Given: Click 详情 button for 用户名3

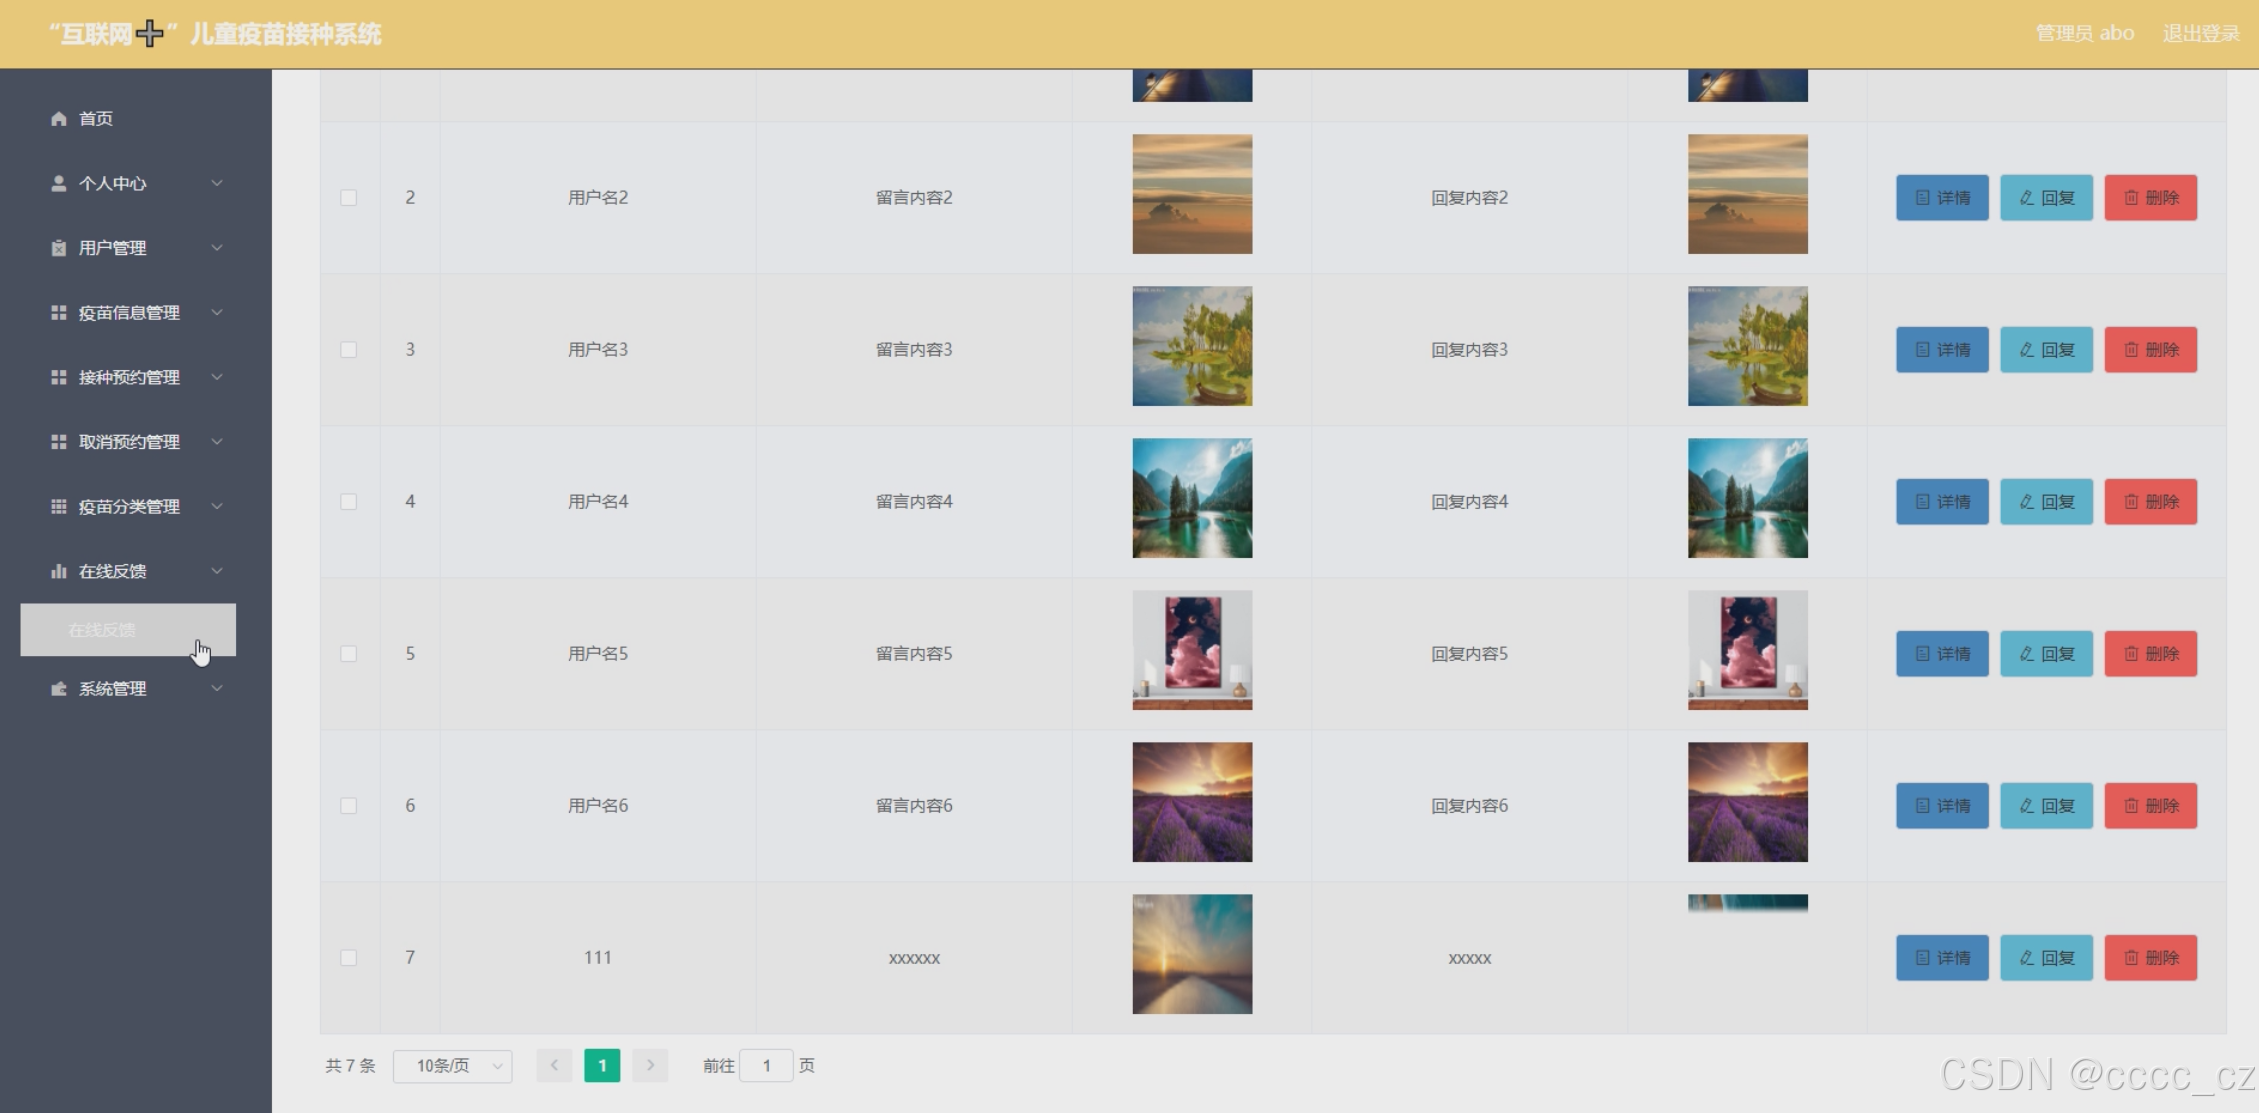Looking at the screenshot, I should (1942, 350).
